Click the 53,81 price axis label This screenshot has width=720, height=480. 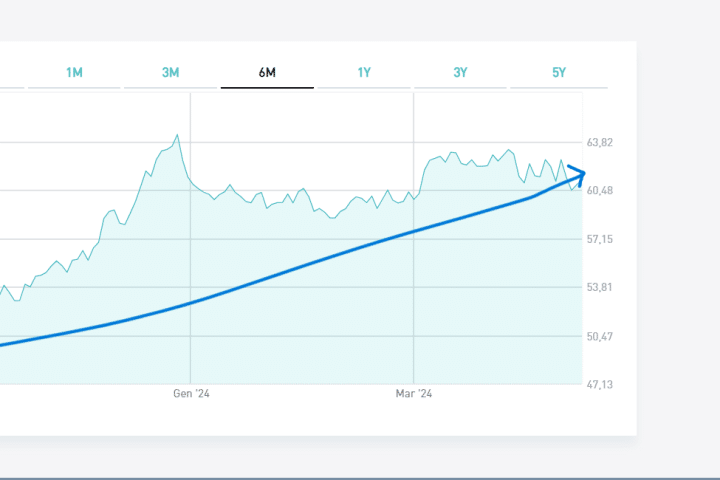tap(600, 288)
